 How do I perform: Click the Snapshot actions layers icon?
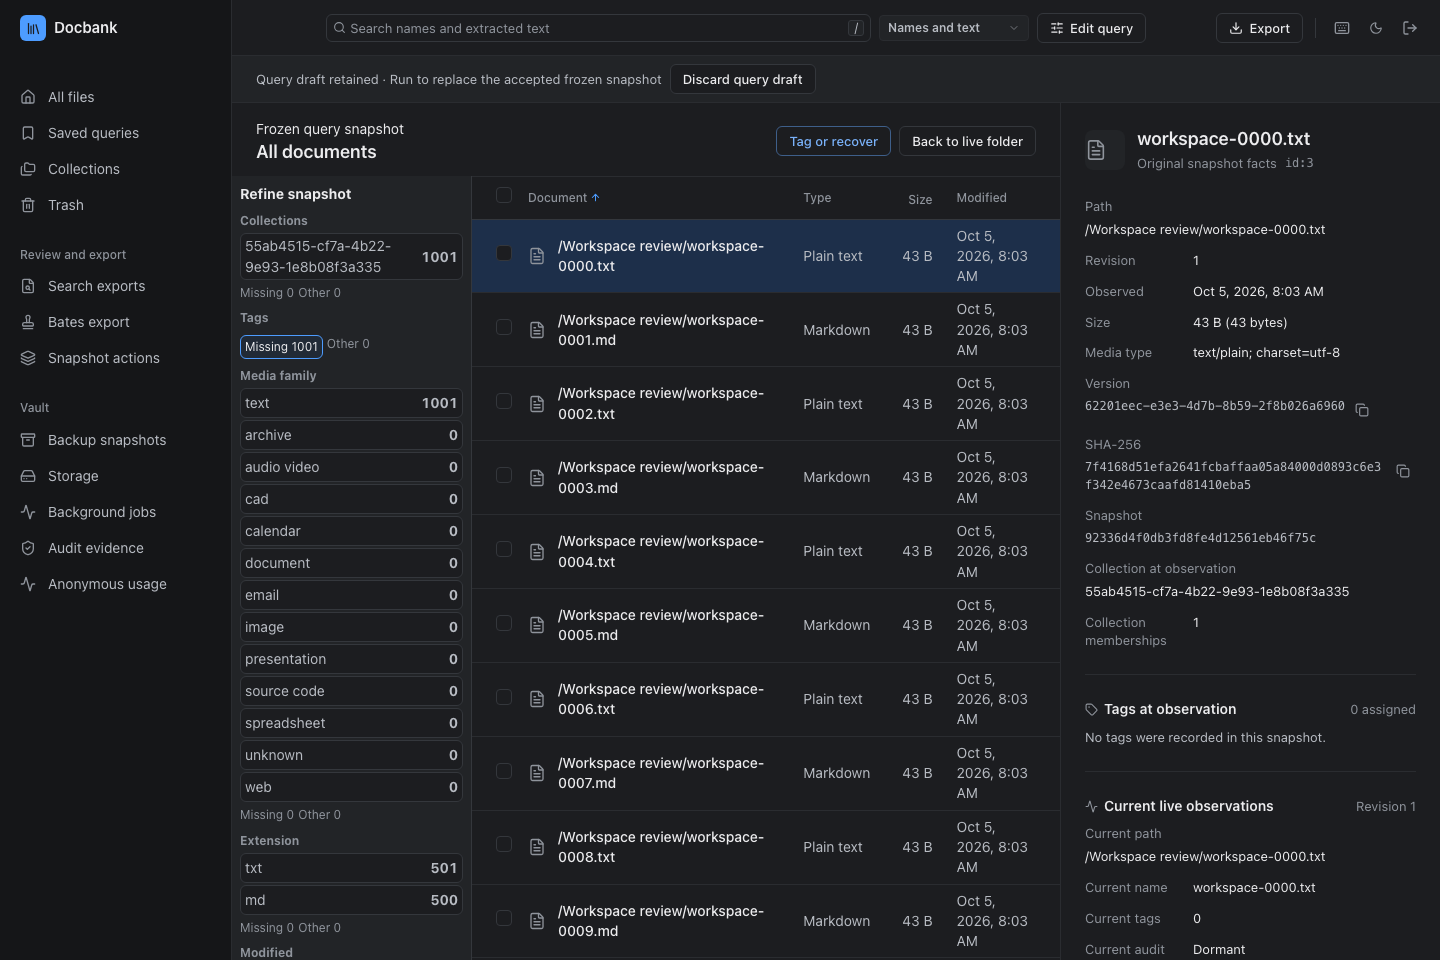point(28,358)
